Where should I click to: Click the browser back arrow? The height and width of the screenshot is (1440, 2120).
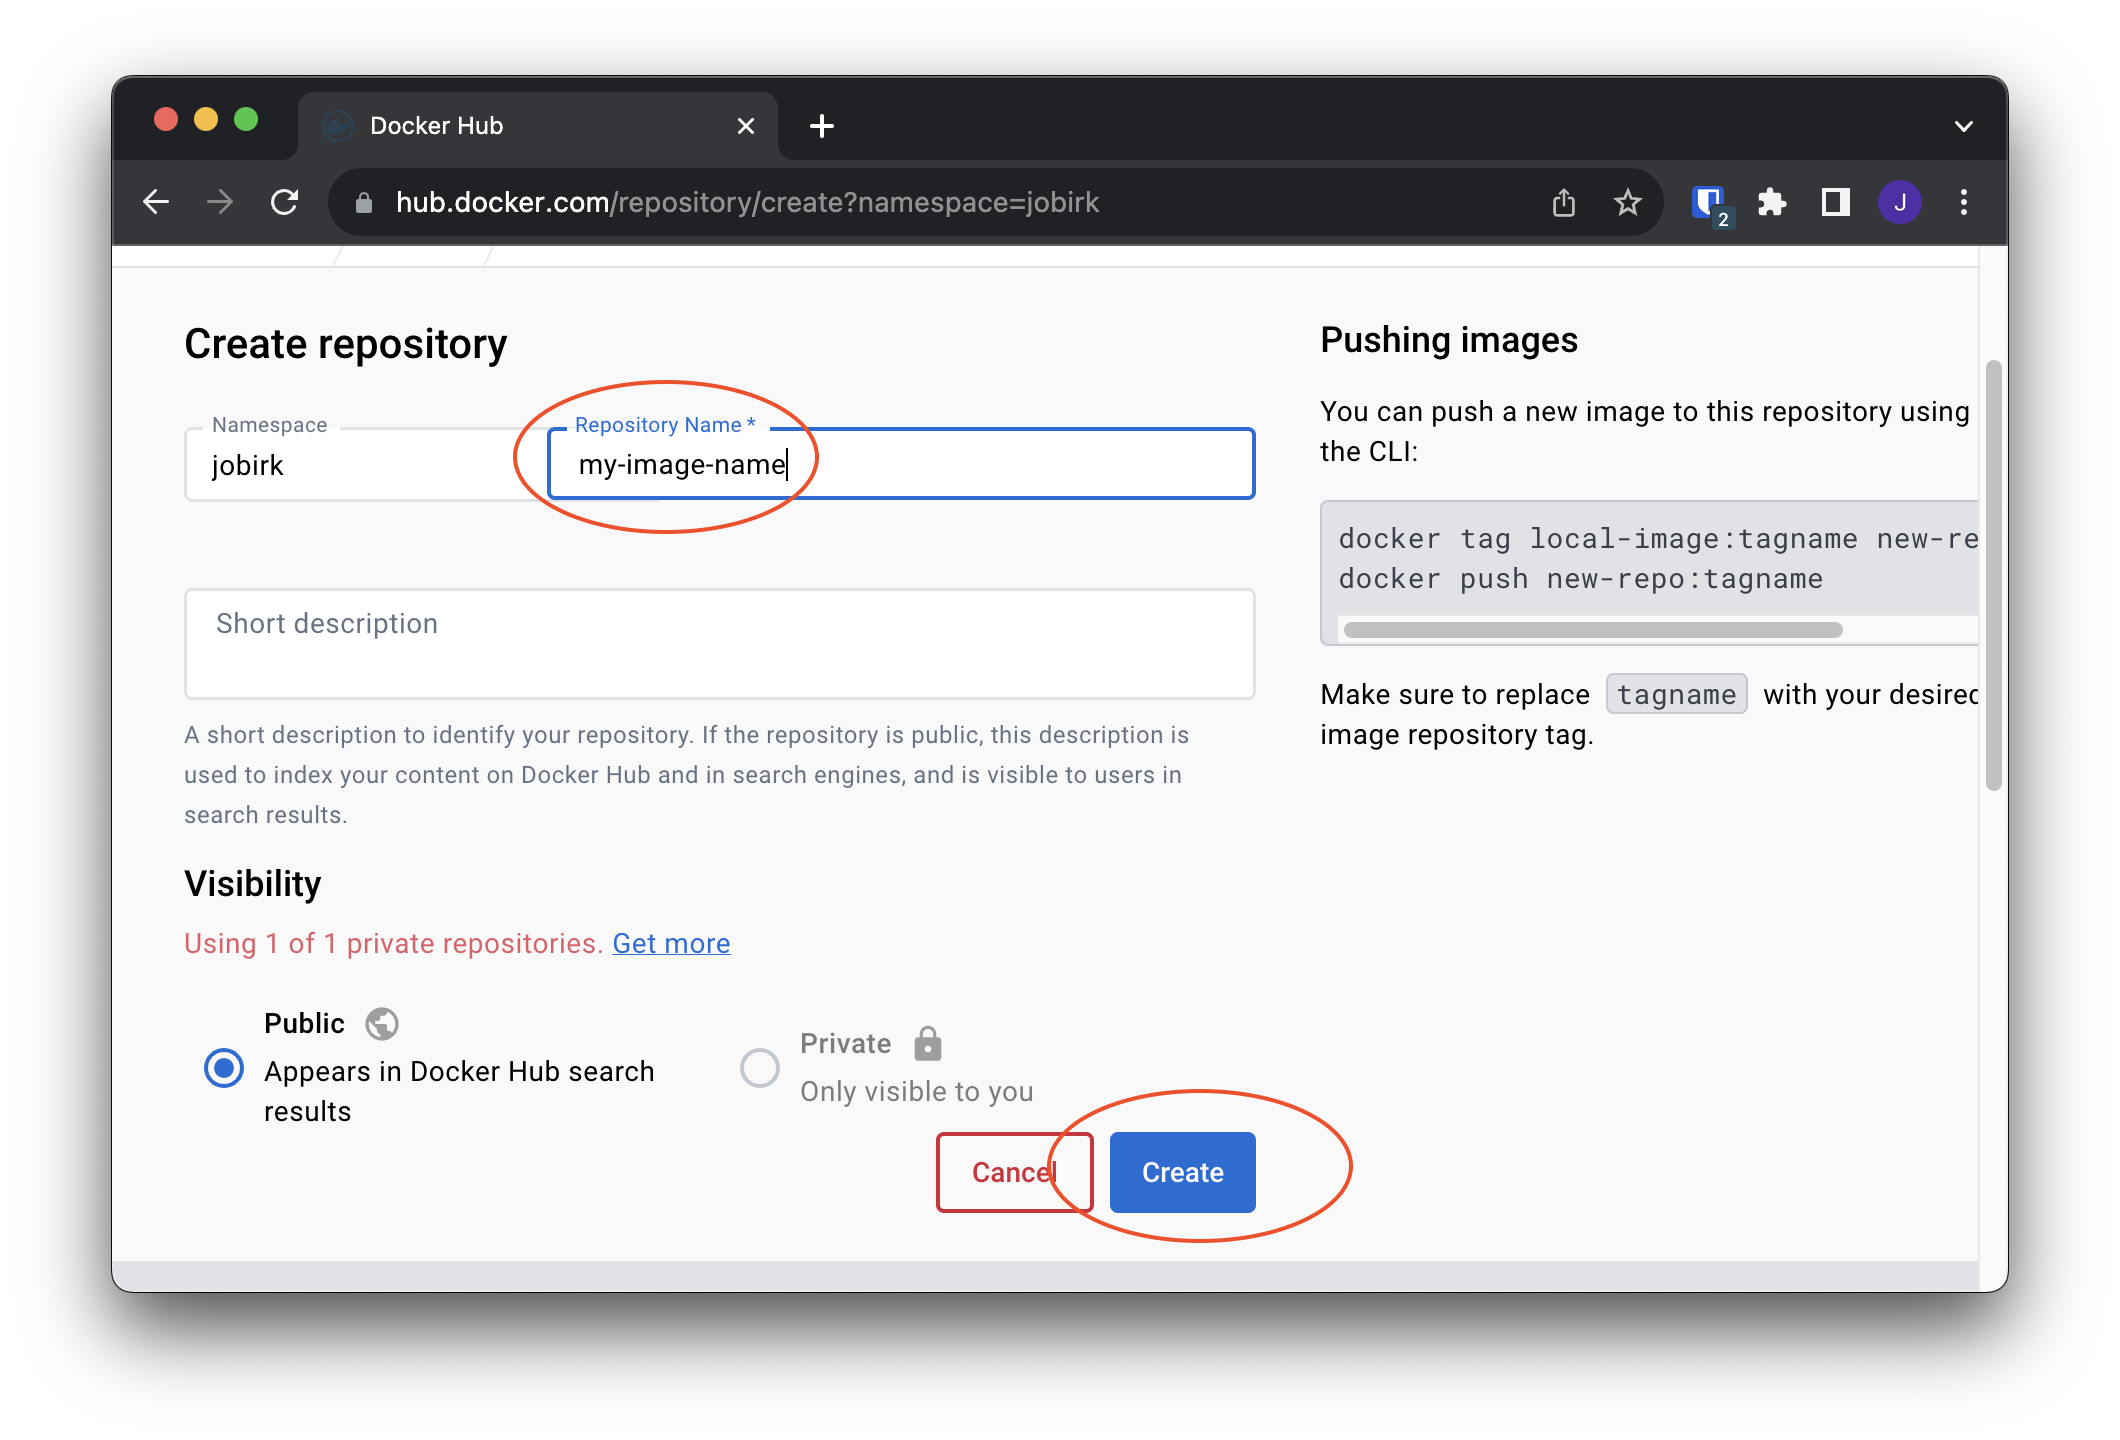(x=156, y=202)
